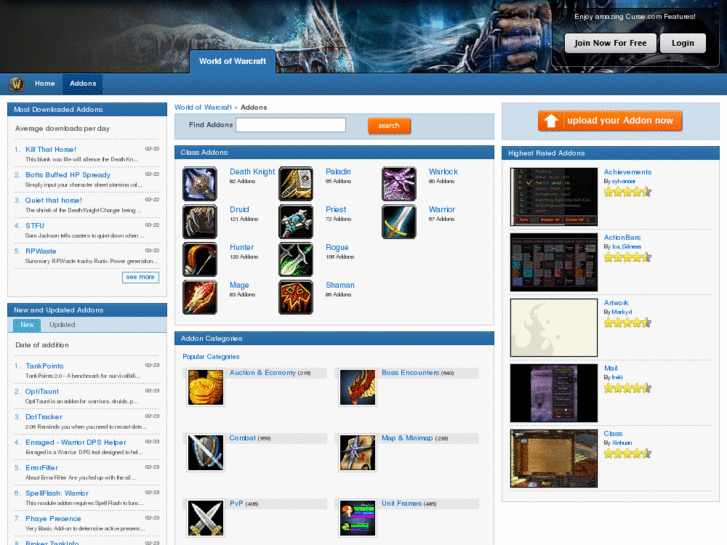Click the Login button
This screenshot has height=545, width=727.
pos(683,43)
